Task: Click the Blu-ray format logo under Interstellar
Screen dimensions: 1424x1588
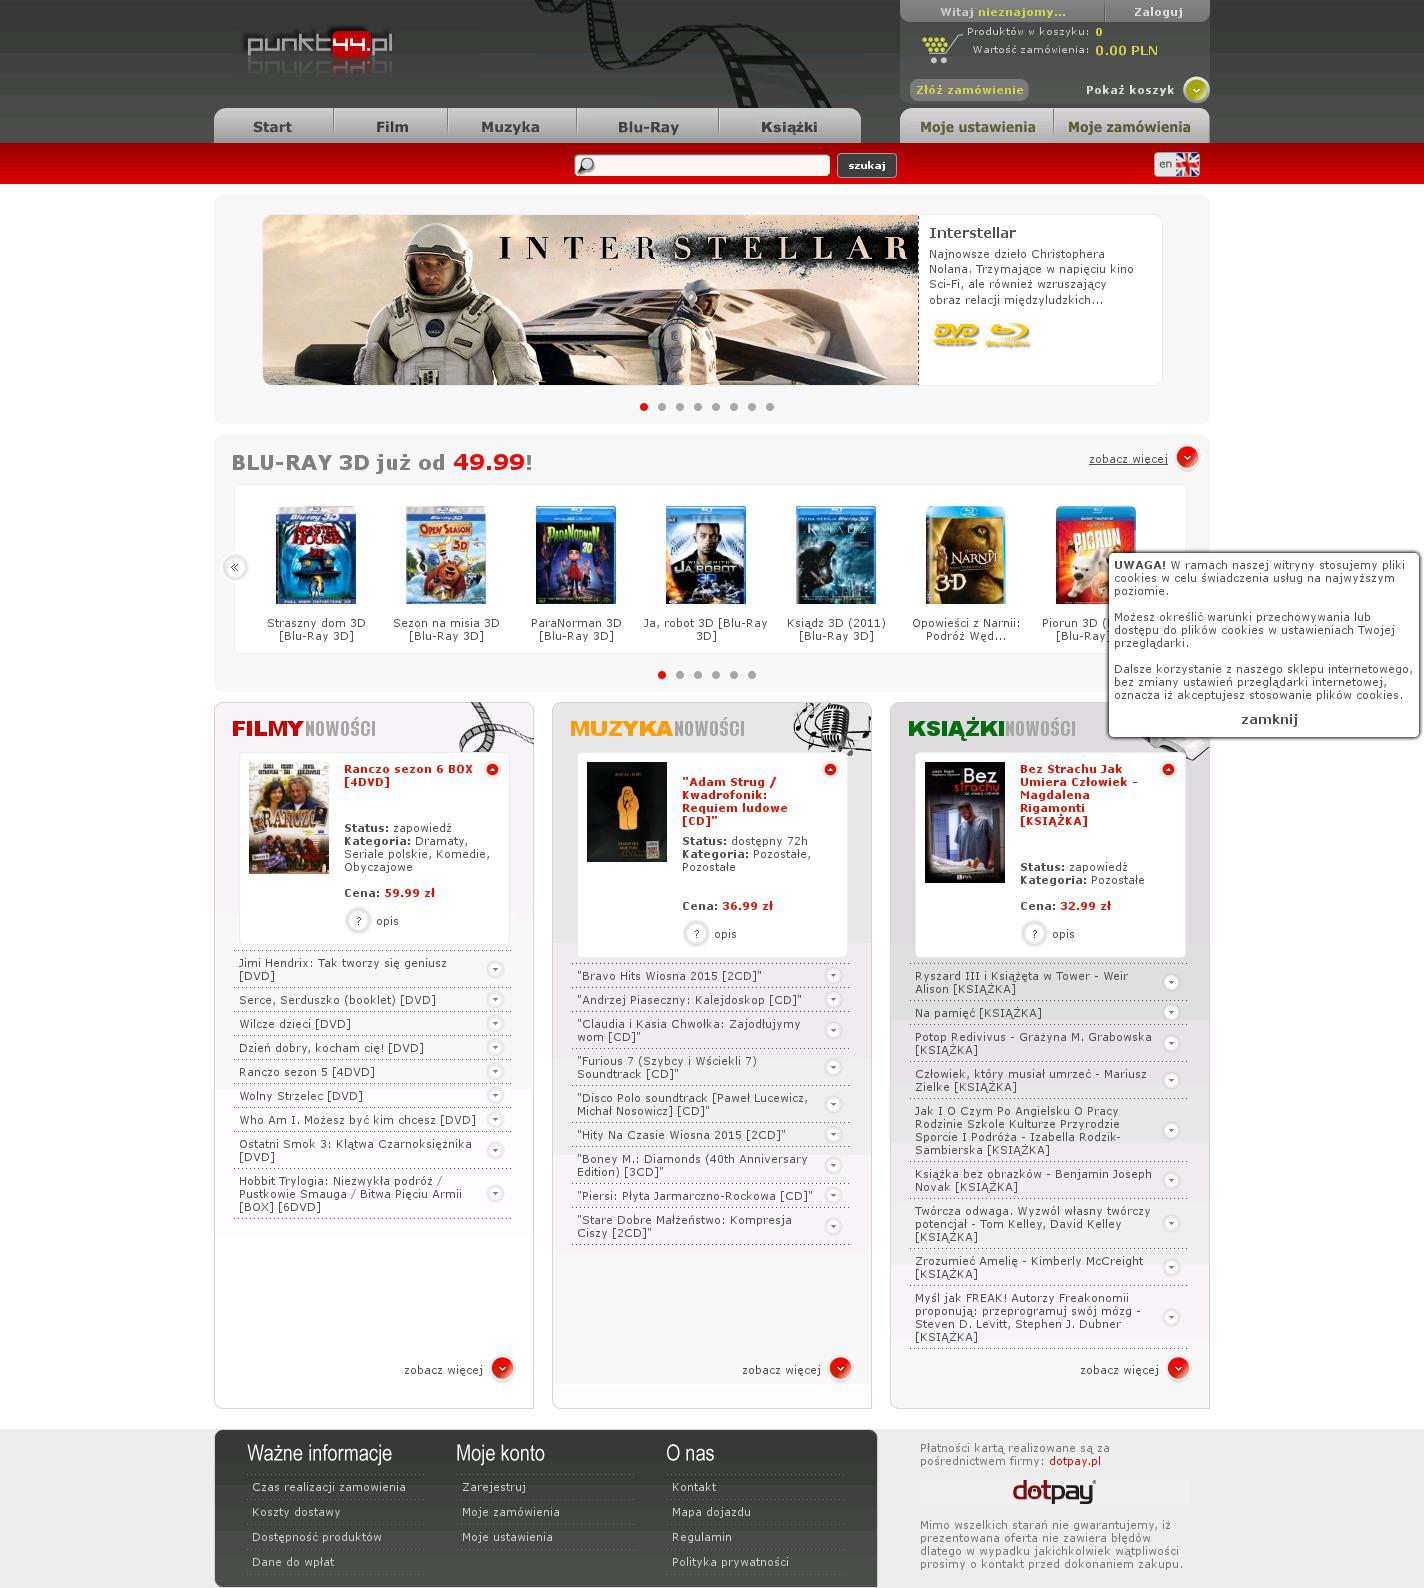Action: tap(1008, 335)
